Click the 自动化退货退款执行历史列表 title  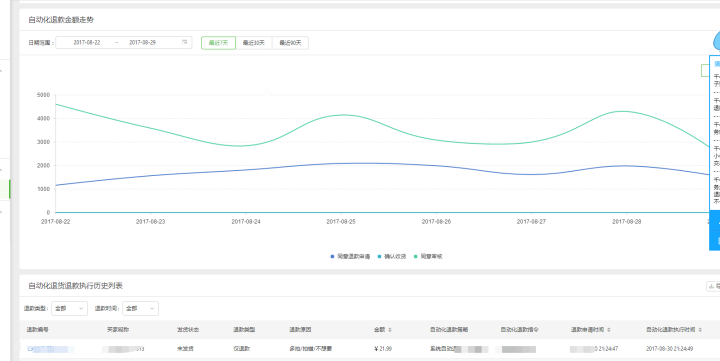point(75,286)
